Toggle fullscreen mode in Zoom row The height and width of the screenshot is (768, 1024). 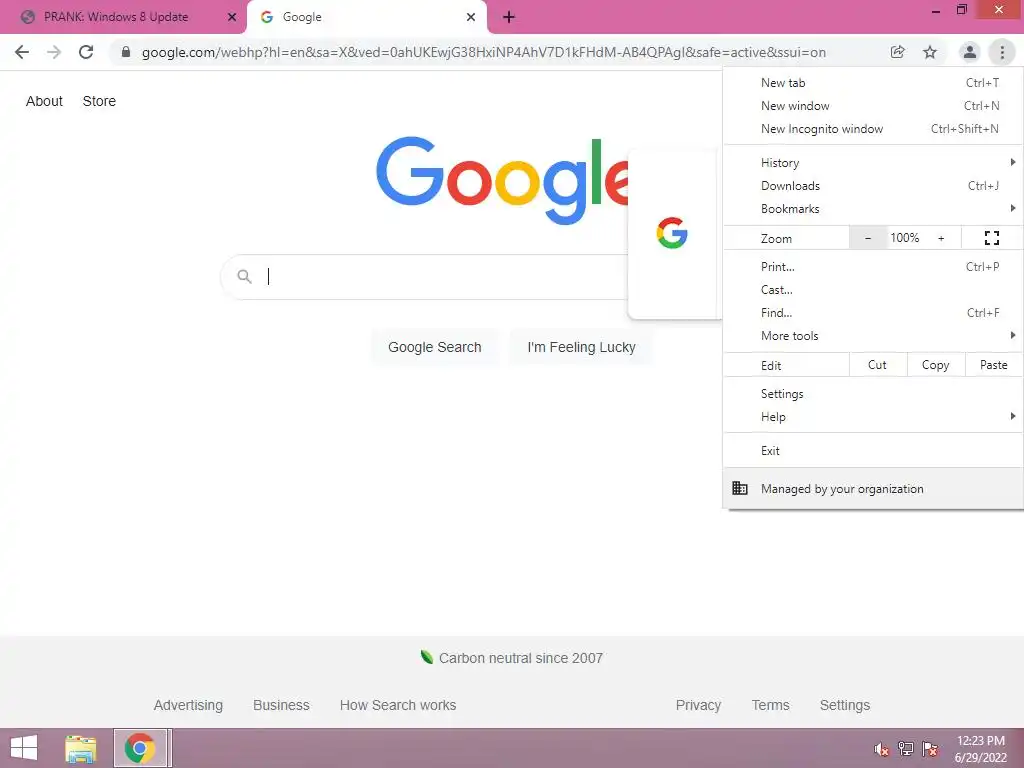[x=991, y=238]
